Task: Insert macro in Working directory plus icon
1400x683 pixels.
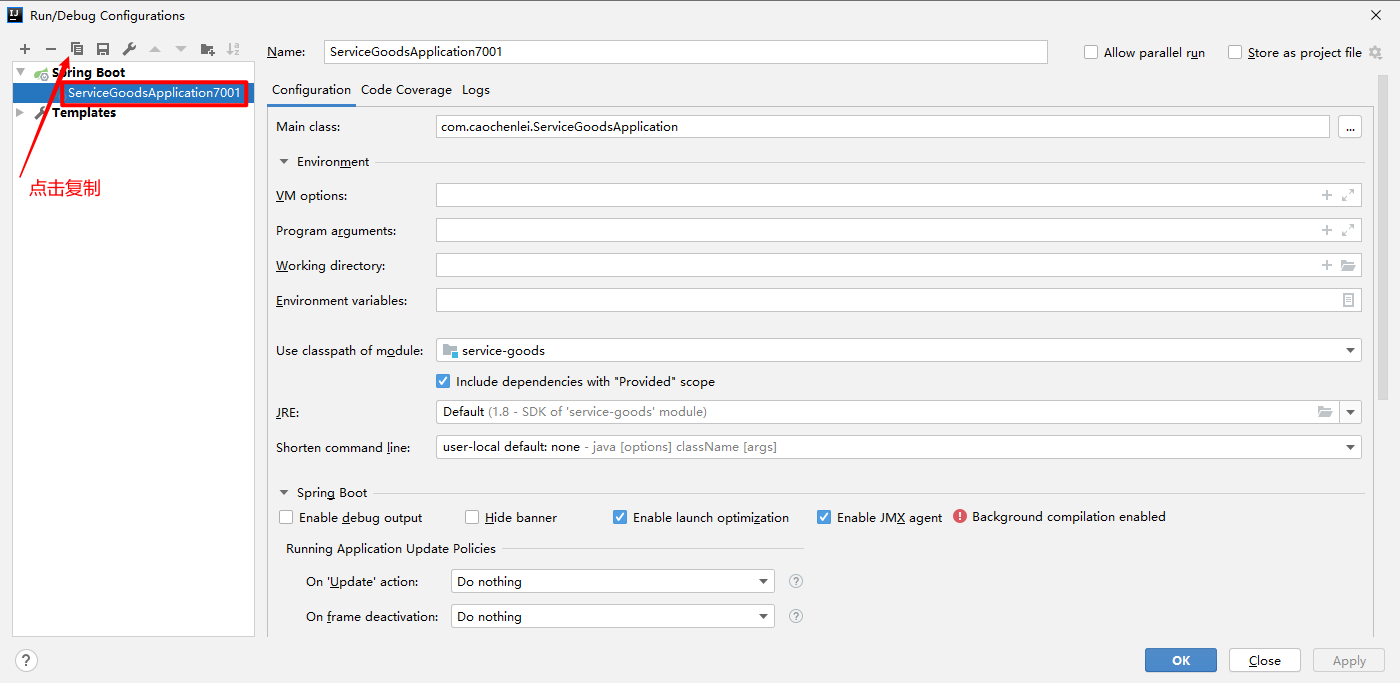Action: tap(1327, 265)
